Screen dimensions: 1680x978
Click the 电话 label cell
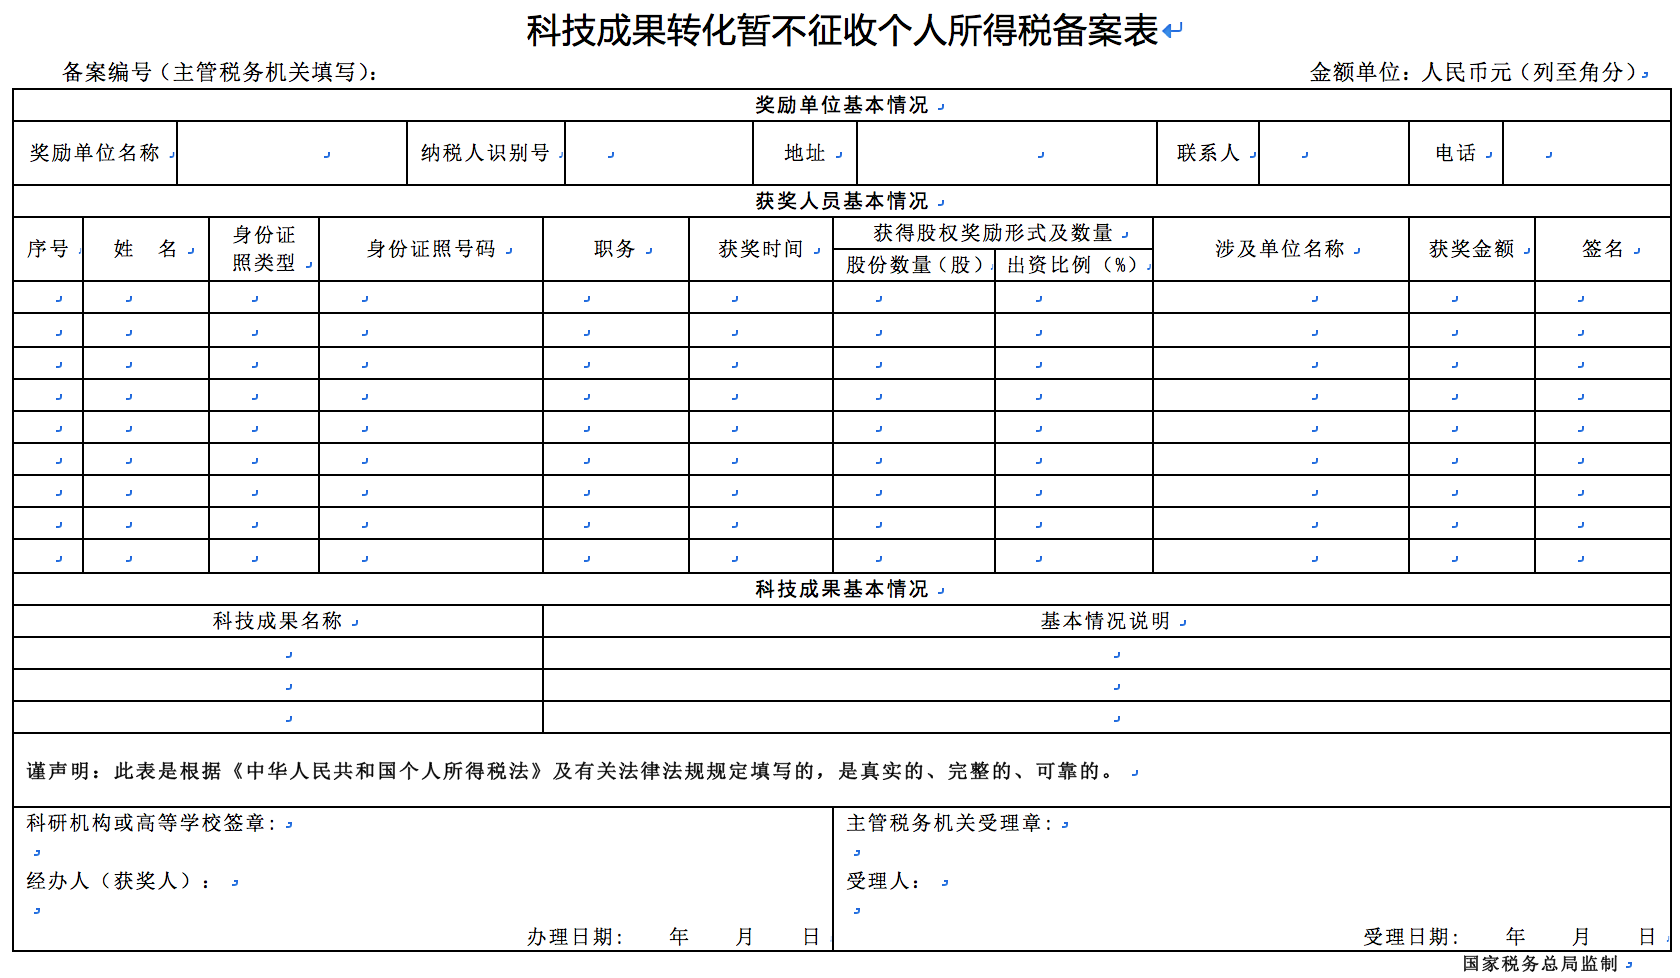pyautogui.click(x=1456, y=153)
